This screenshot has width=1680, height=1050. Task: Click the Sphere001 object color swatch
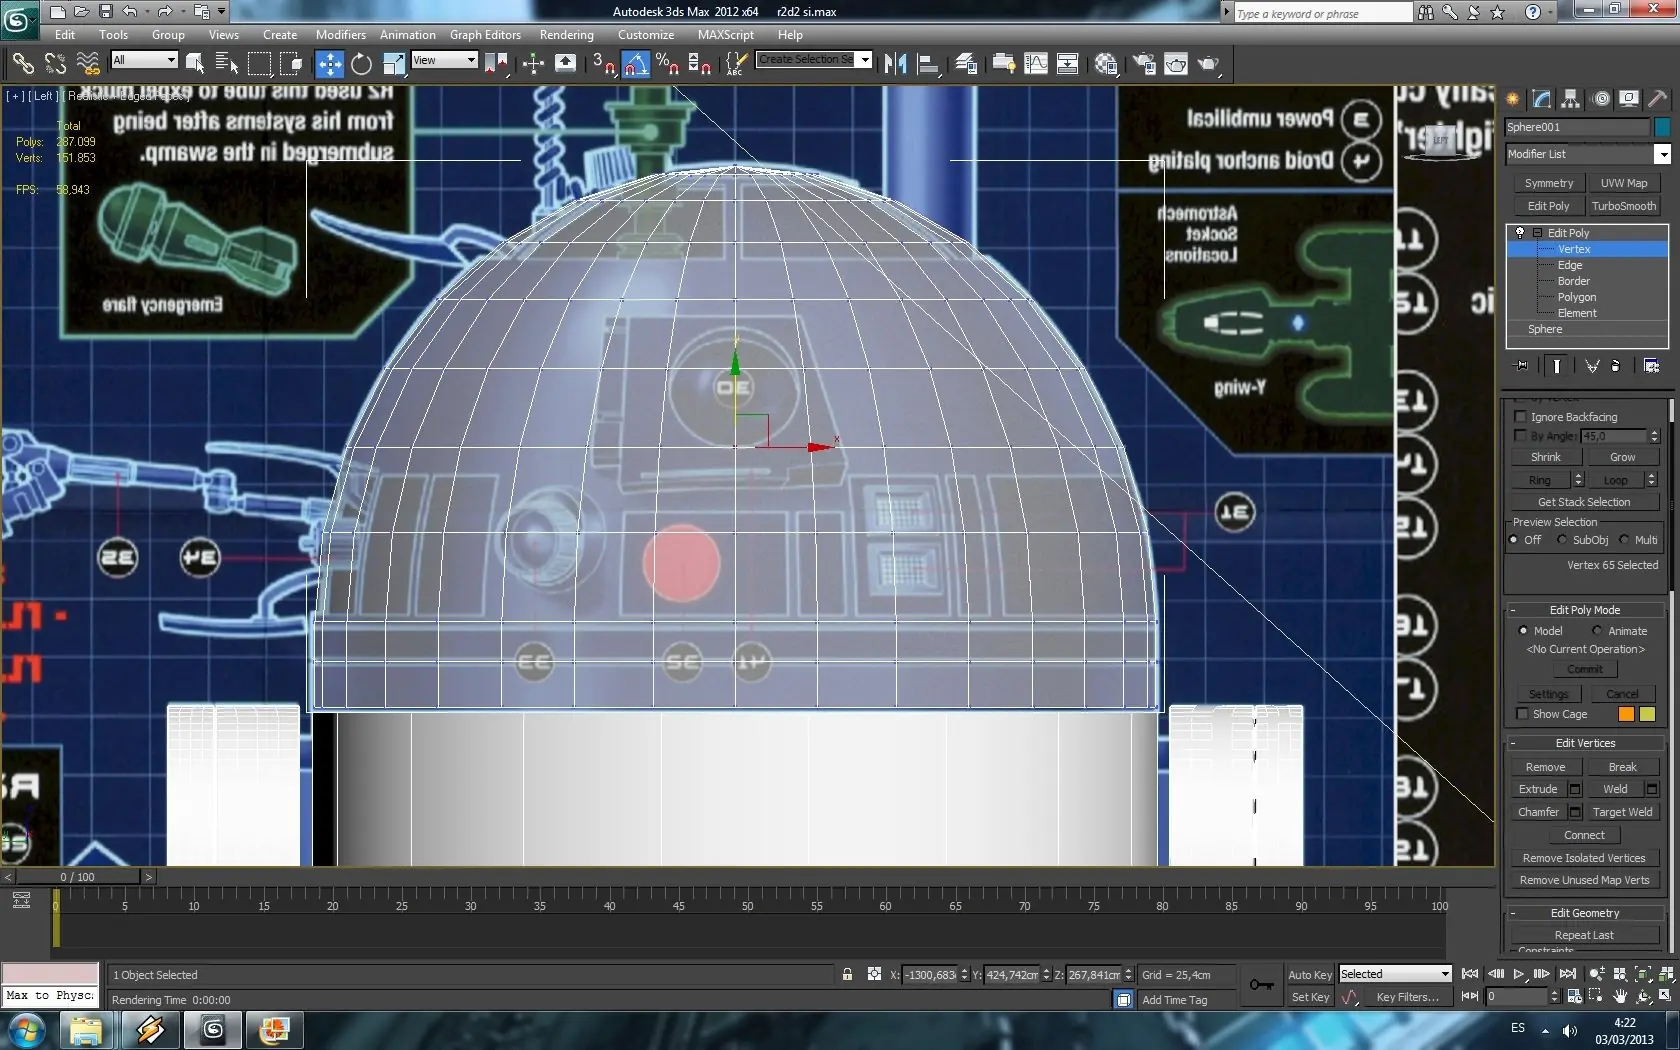tap(1662, 127)
